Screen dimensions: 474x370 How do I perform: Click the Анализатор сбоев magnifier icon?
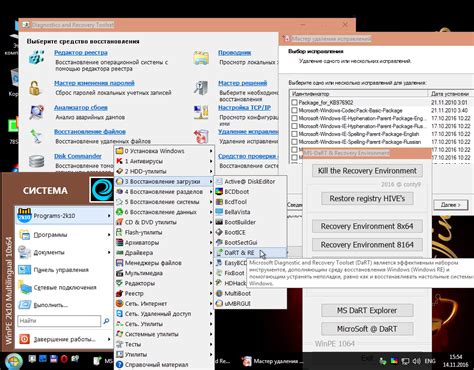coord(36,112)
